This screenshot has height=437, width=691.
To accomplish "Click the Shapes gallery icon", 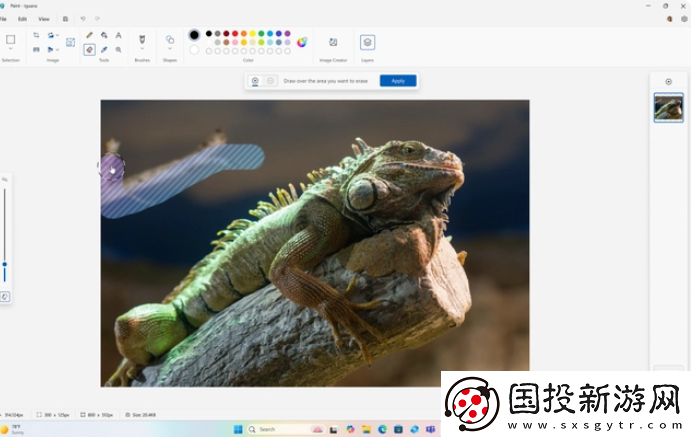I will (170, 39).
